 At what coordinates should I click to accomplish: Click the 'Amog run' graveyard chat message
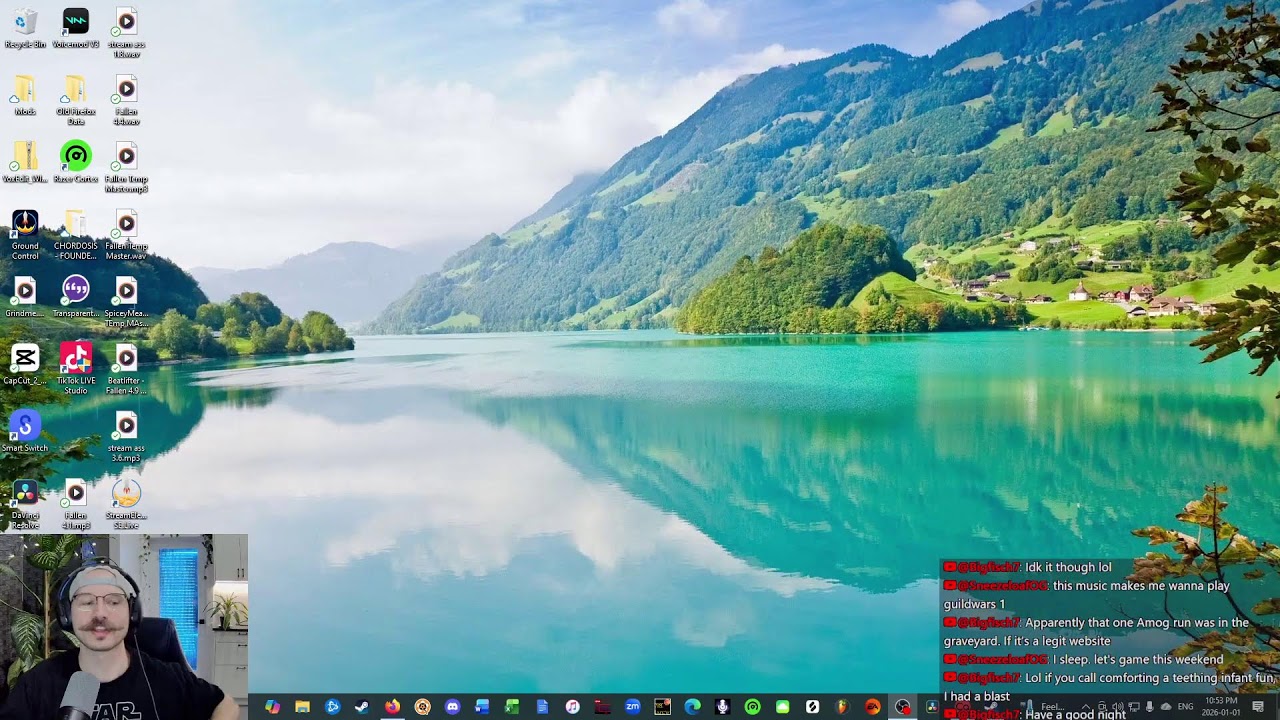click(1096, 632)
